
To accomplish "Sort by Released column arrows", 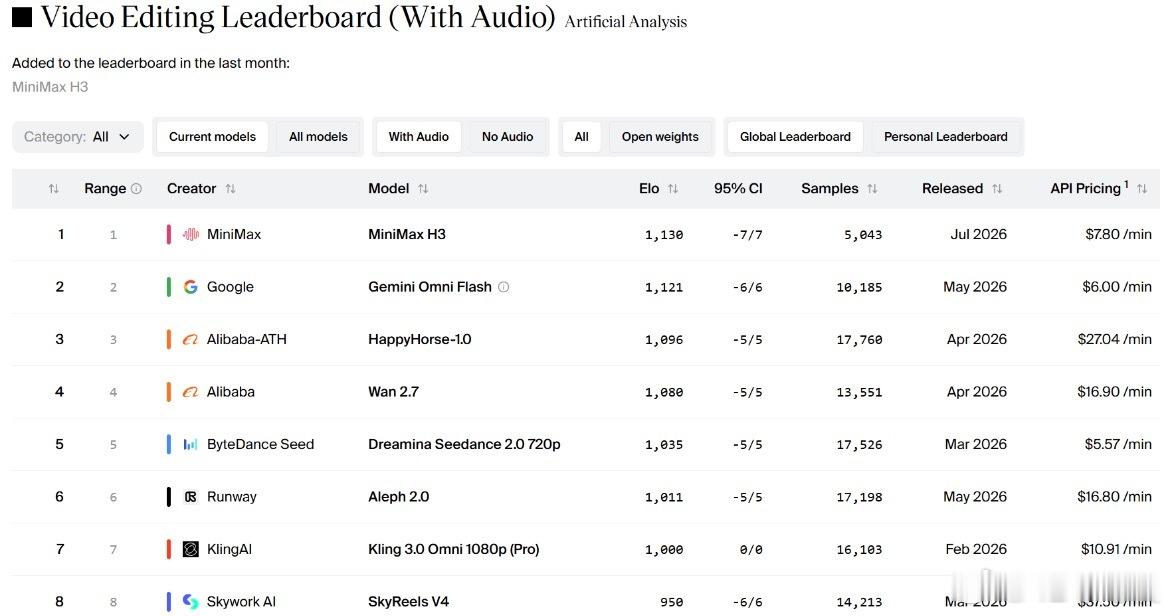I will click(997, 189).
